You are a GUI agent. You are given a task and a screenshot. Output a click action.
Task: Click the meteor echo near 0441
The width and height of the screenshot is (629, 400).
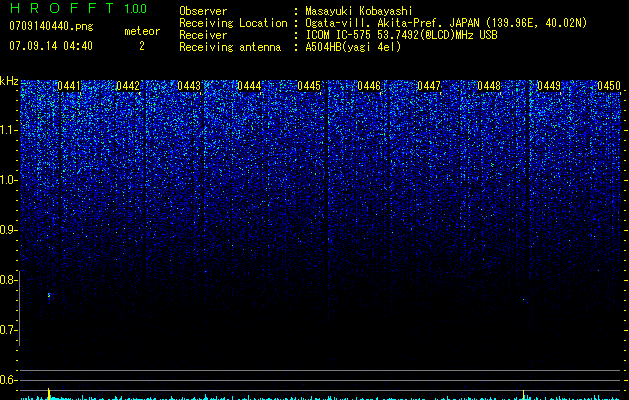coord(49,296)
